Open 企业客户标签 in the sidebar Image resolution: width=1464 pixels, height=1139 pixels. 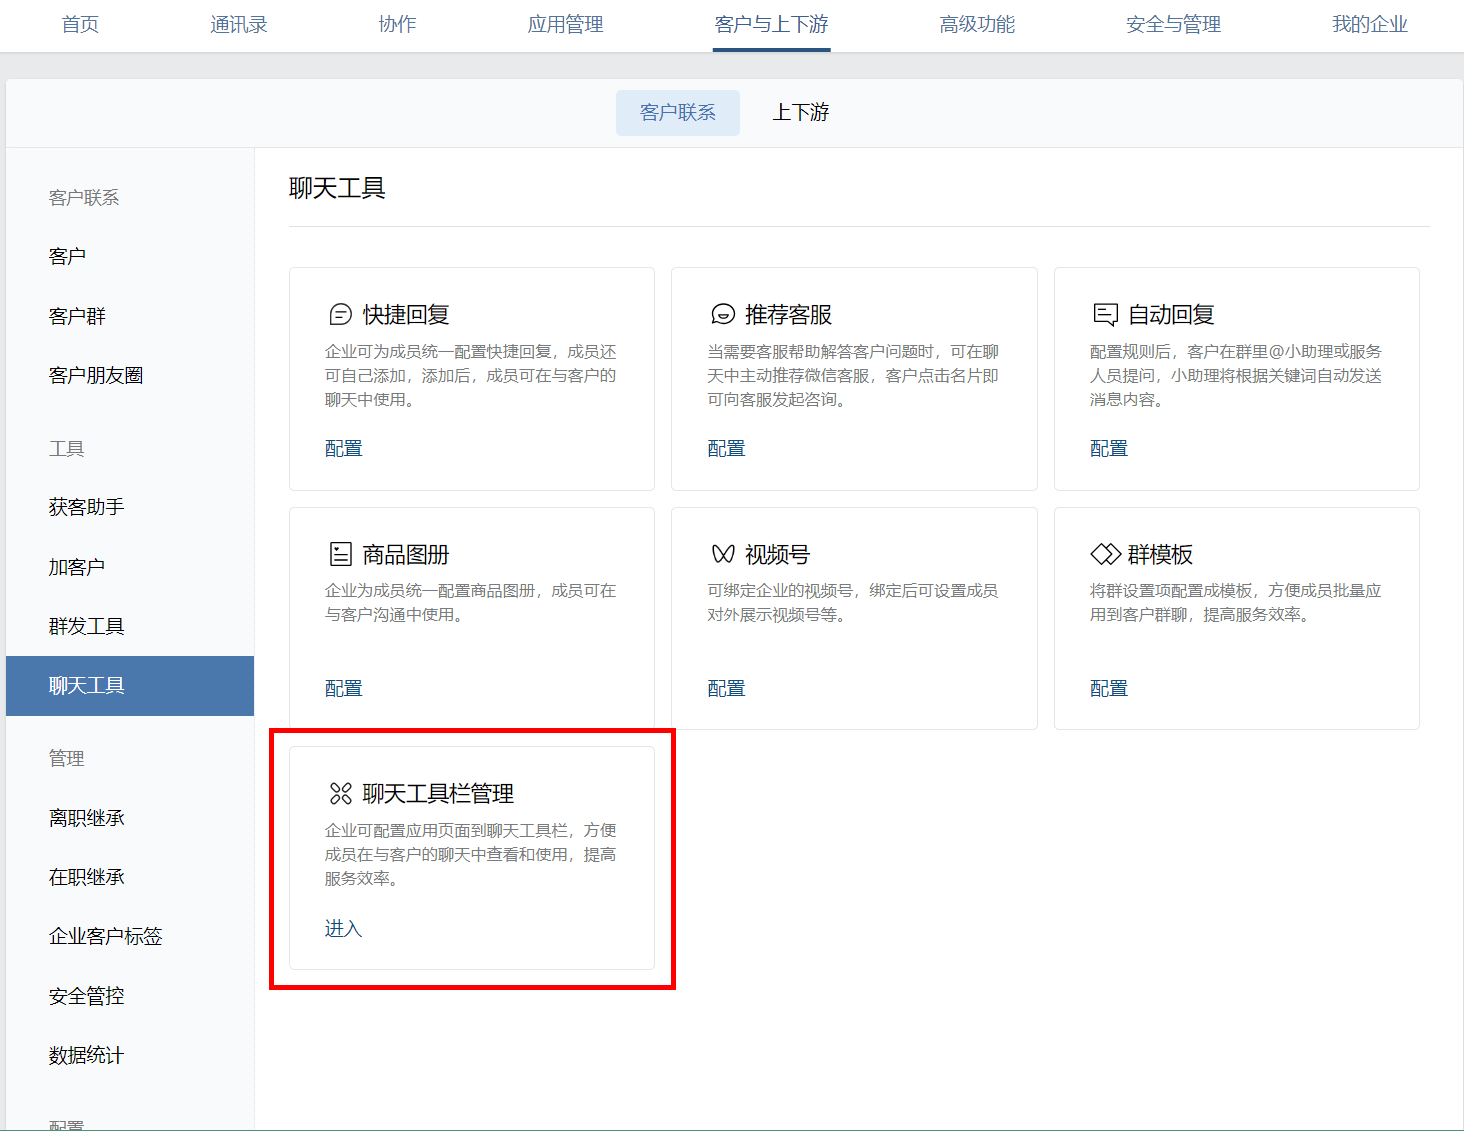[105, 937]
